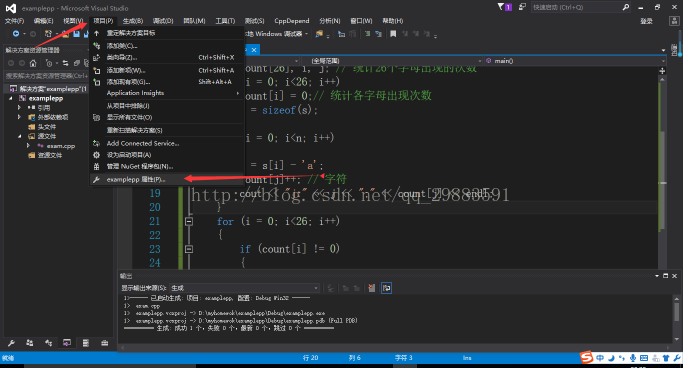
Task: Open the Application Insights submenu
Action: (x=167, y=93)
